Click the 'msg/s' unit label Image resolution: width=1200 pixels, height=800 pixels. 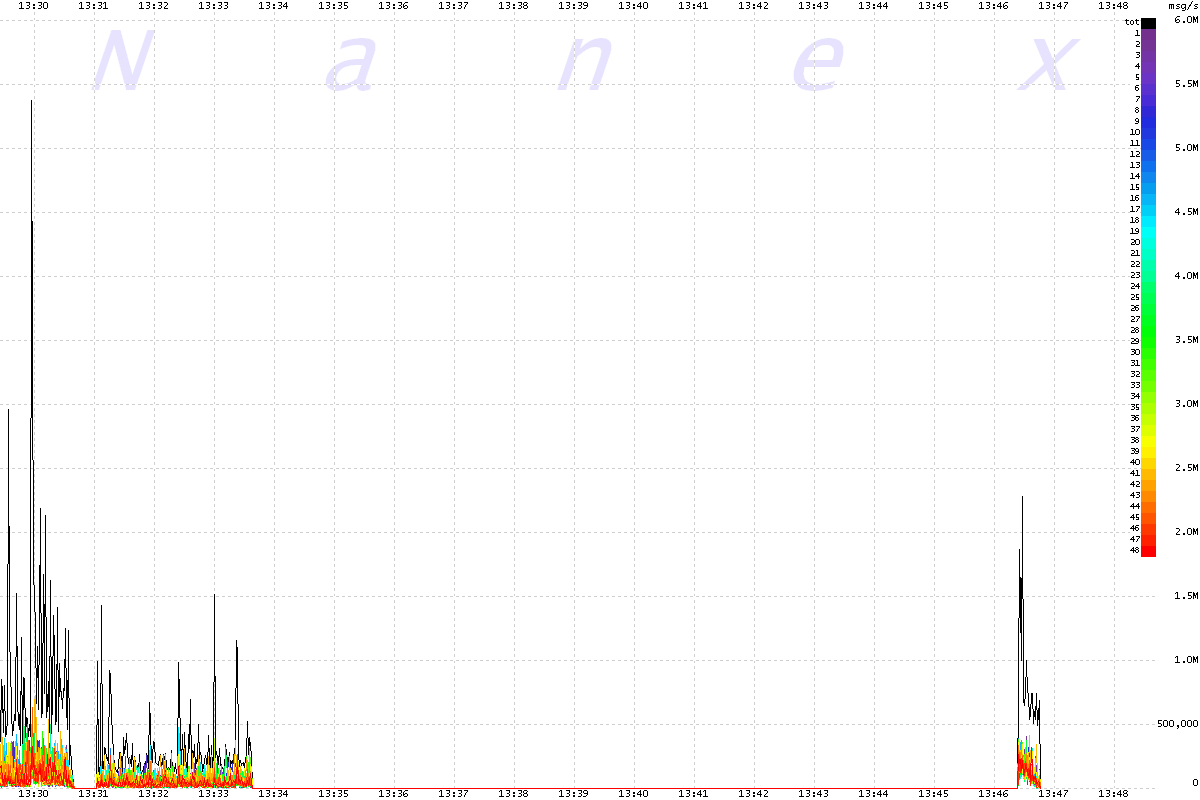click(x=1183, y=6)
